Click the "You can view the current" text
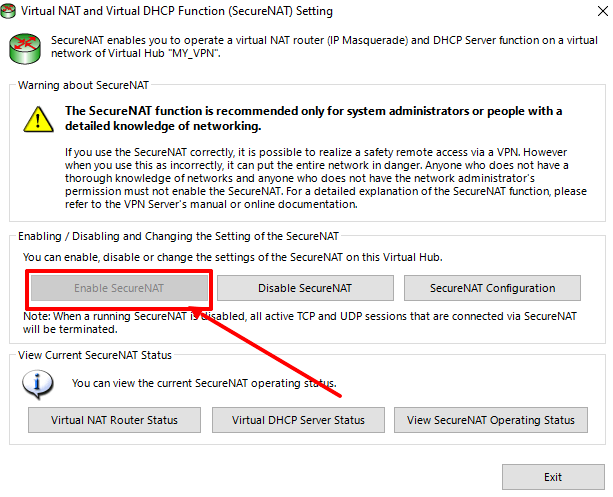Image resolution: width=613 pixels, height=497 pixels. 204,382
